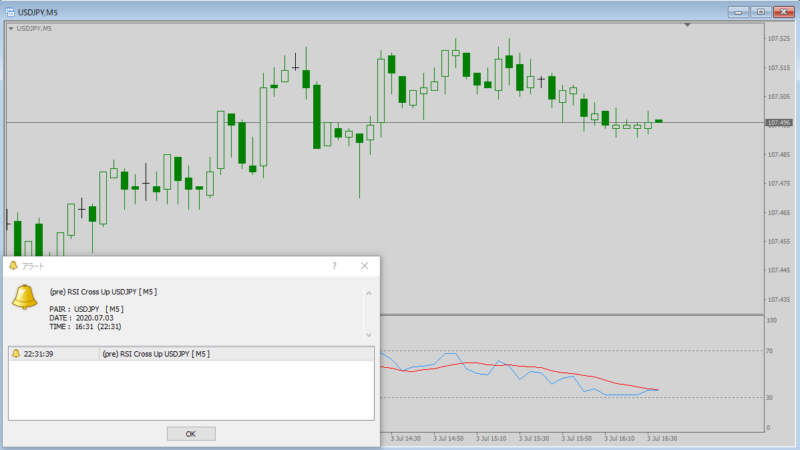Click the 107.465 price scale label

pos(779,212)
